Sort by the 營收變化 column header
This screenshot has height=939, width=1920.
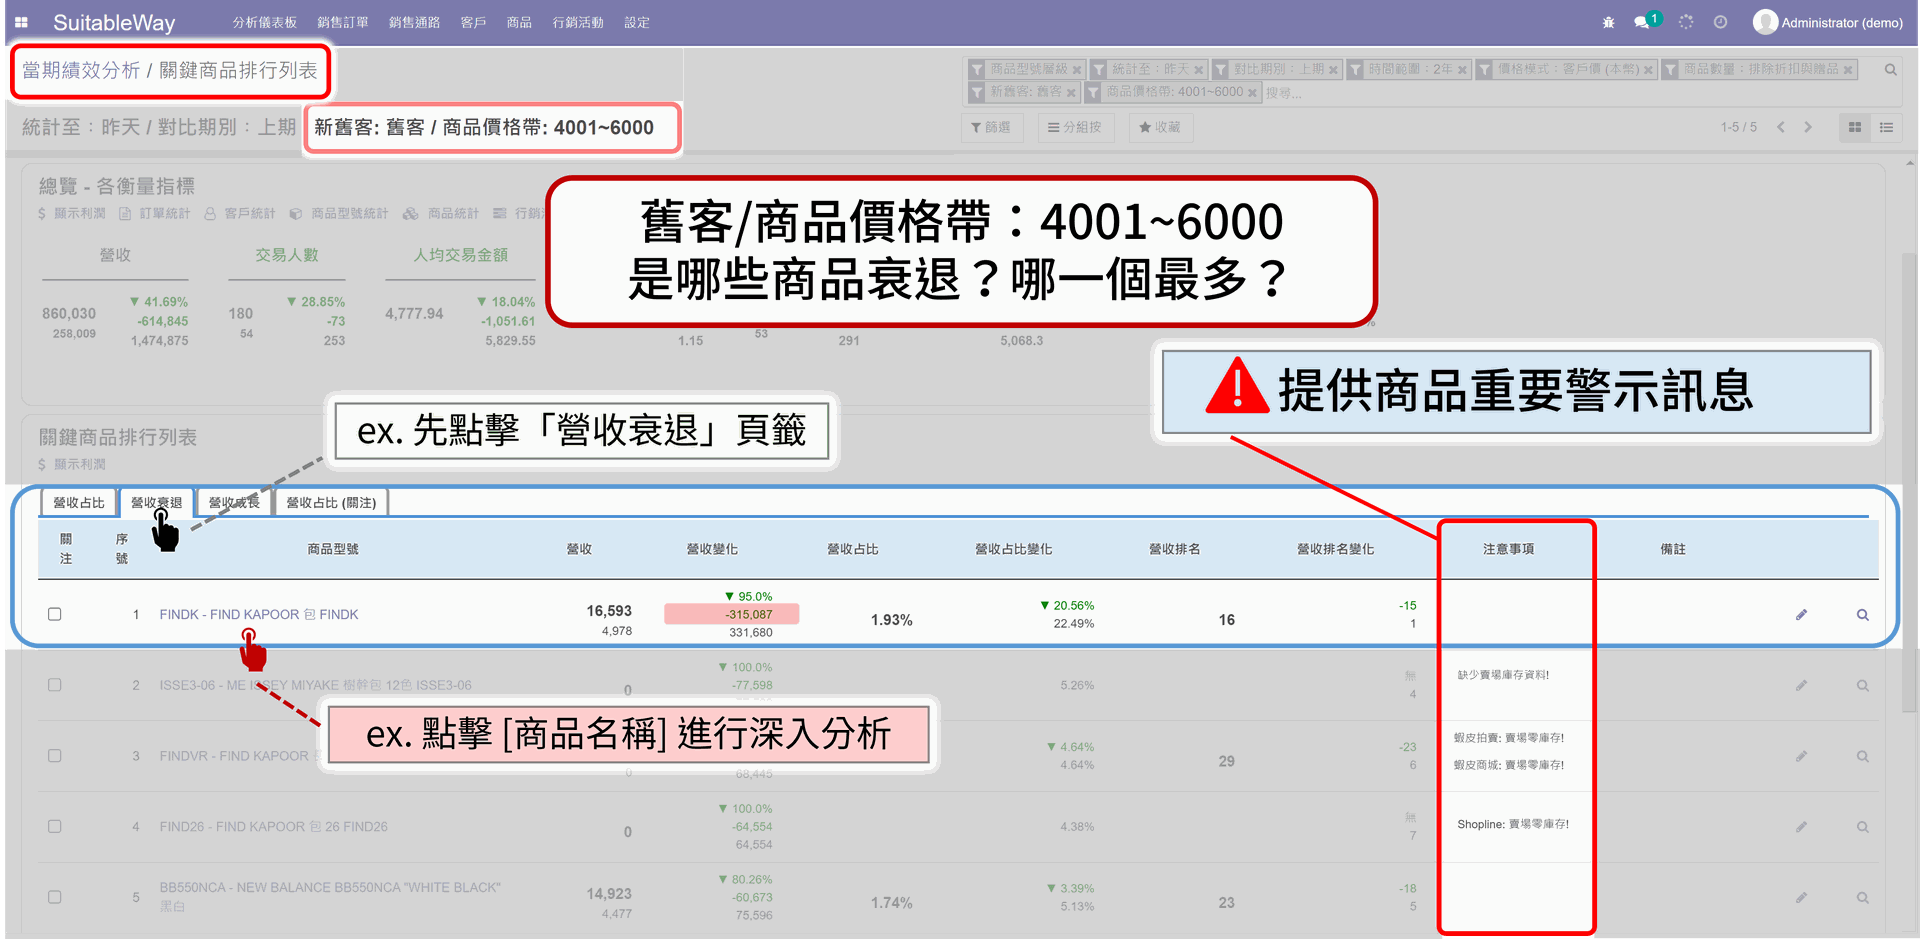[x=712, y=549]
